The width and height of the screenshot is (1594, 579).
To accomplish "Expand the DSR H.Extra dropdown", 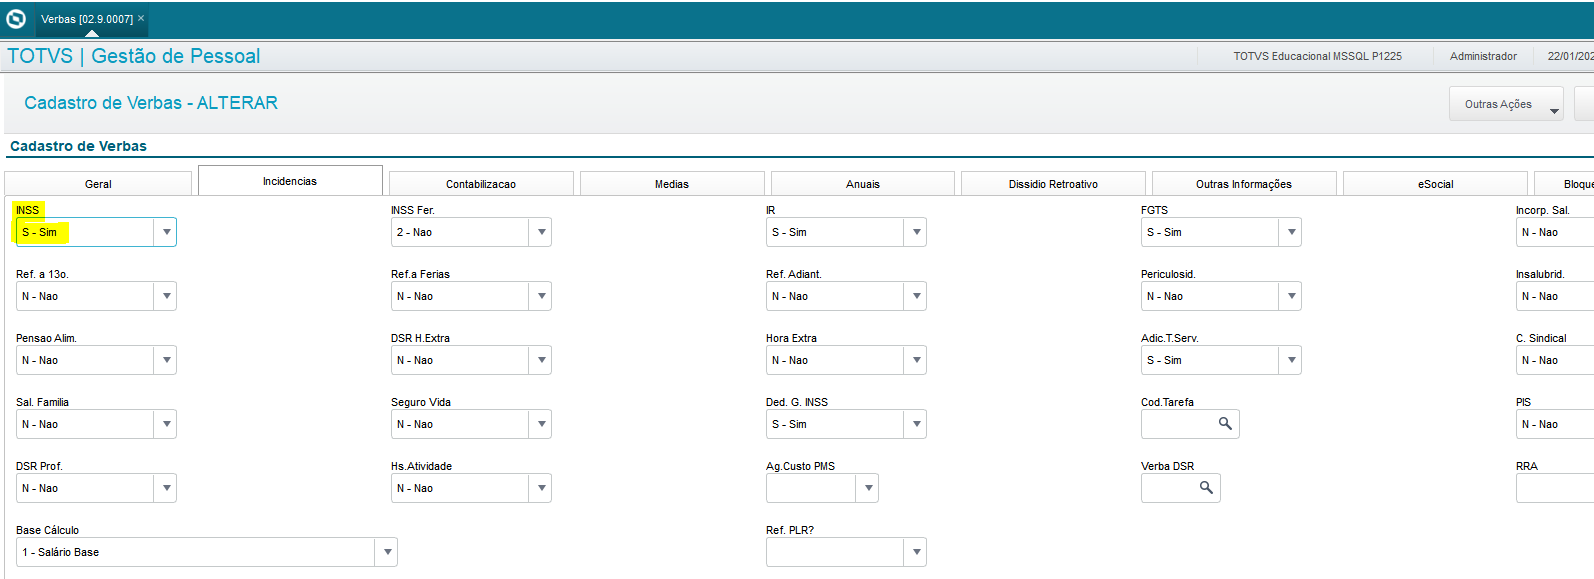I will point(541,360).
